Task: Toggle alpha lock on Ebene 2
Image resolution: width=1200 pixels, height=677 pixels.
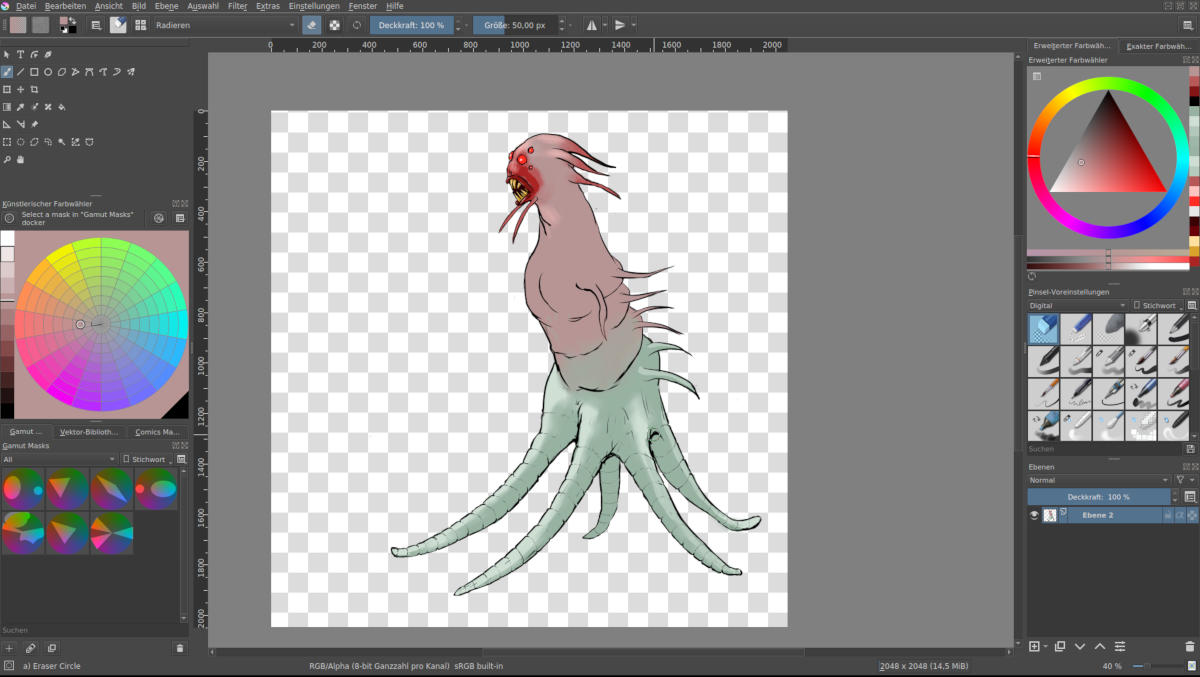Action: pos(1192,515)
